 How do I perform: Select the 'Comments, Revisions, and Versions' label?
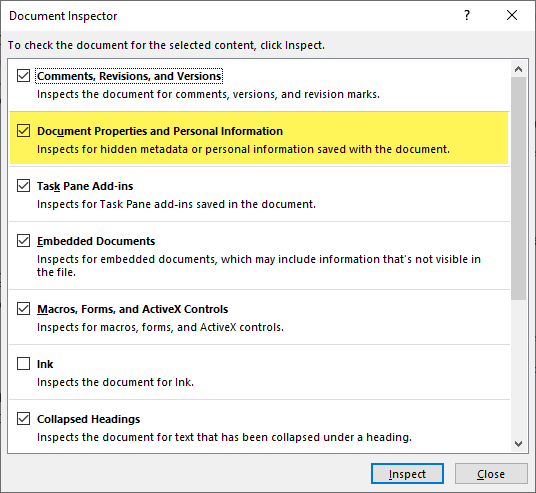point(129,76)
